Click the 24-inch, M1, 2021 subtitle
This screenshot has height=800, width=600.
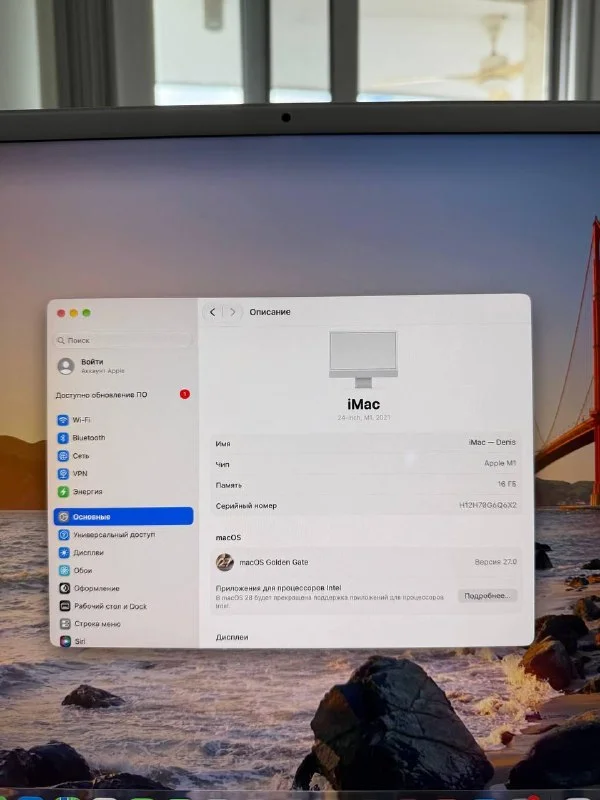point(363,417)
